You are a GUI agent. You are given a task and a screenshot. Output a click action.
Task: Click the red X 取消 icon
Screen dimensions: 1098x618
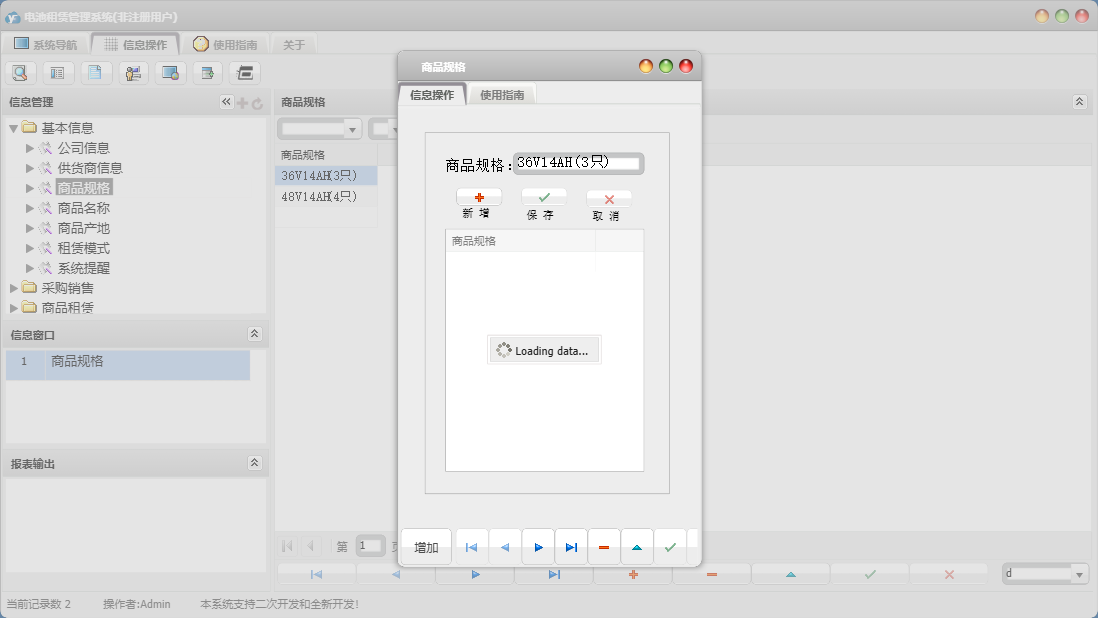pos(609,199)
